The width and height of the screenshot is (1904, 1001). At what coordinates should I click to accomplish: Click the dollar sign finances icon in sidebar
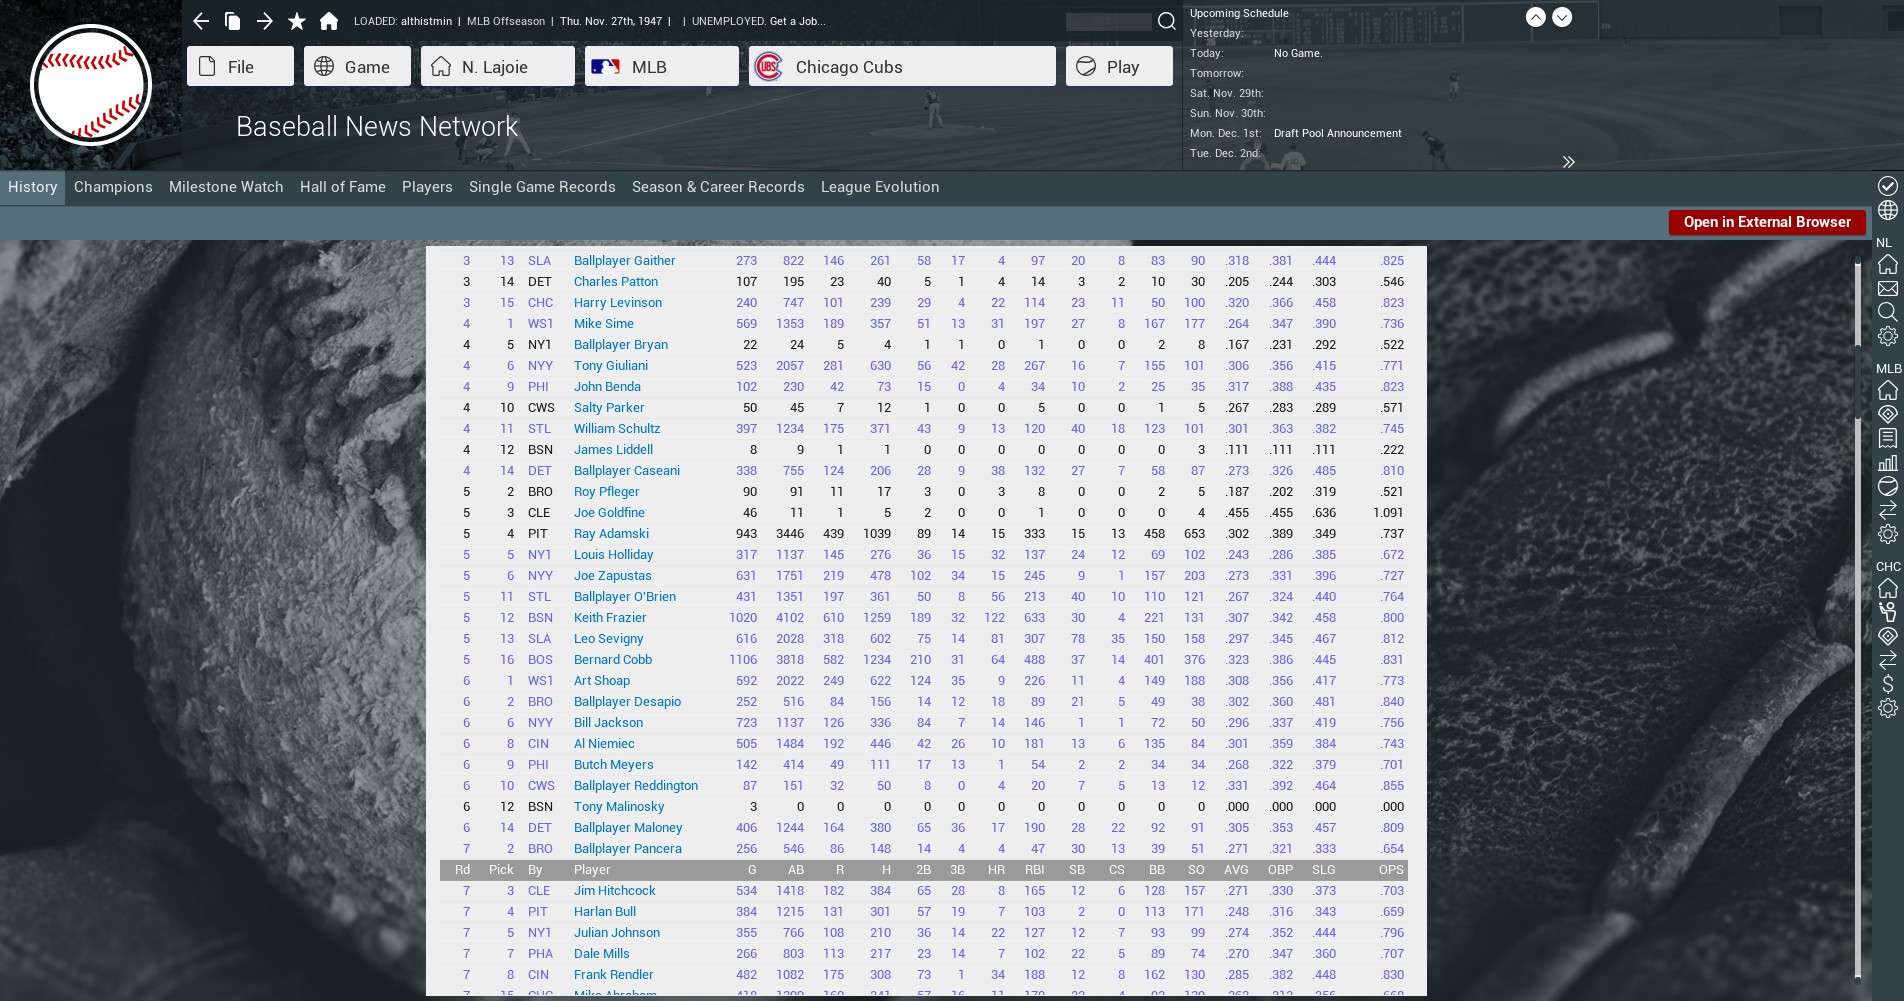(1887, 684)
